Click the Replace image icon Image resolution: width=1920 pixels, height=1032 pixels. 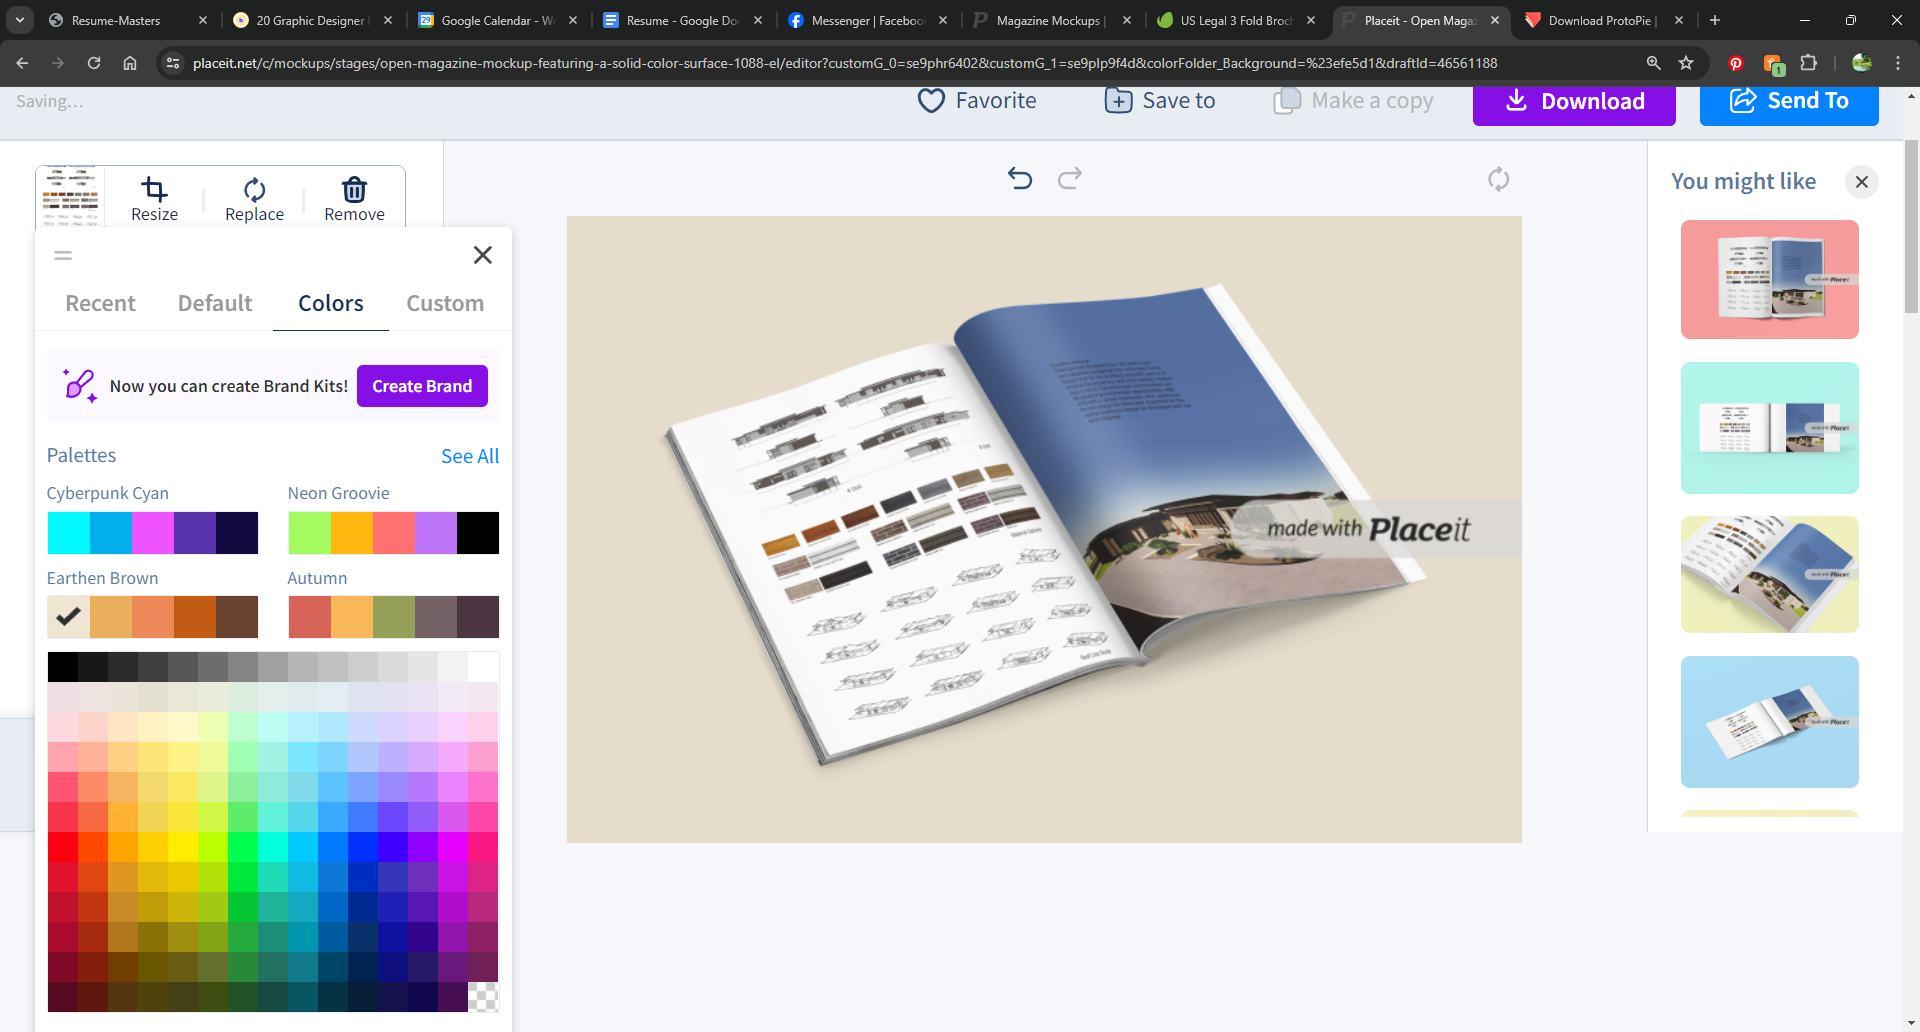click(254, 200)
